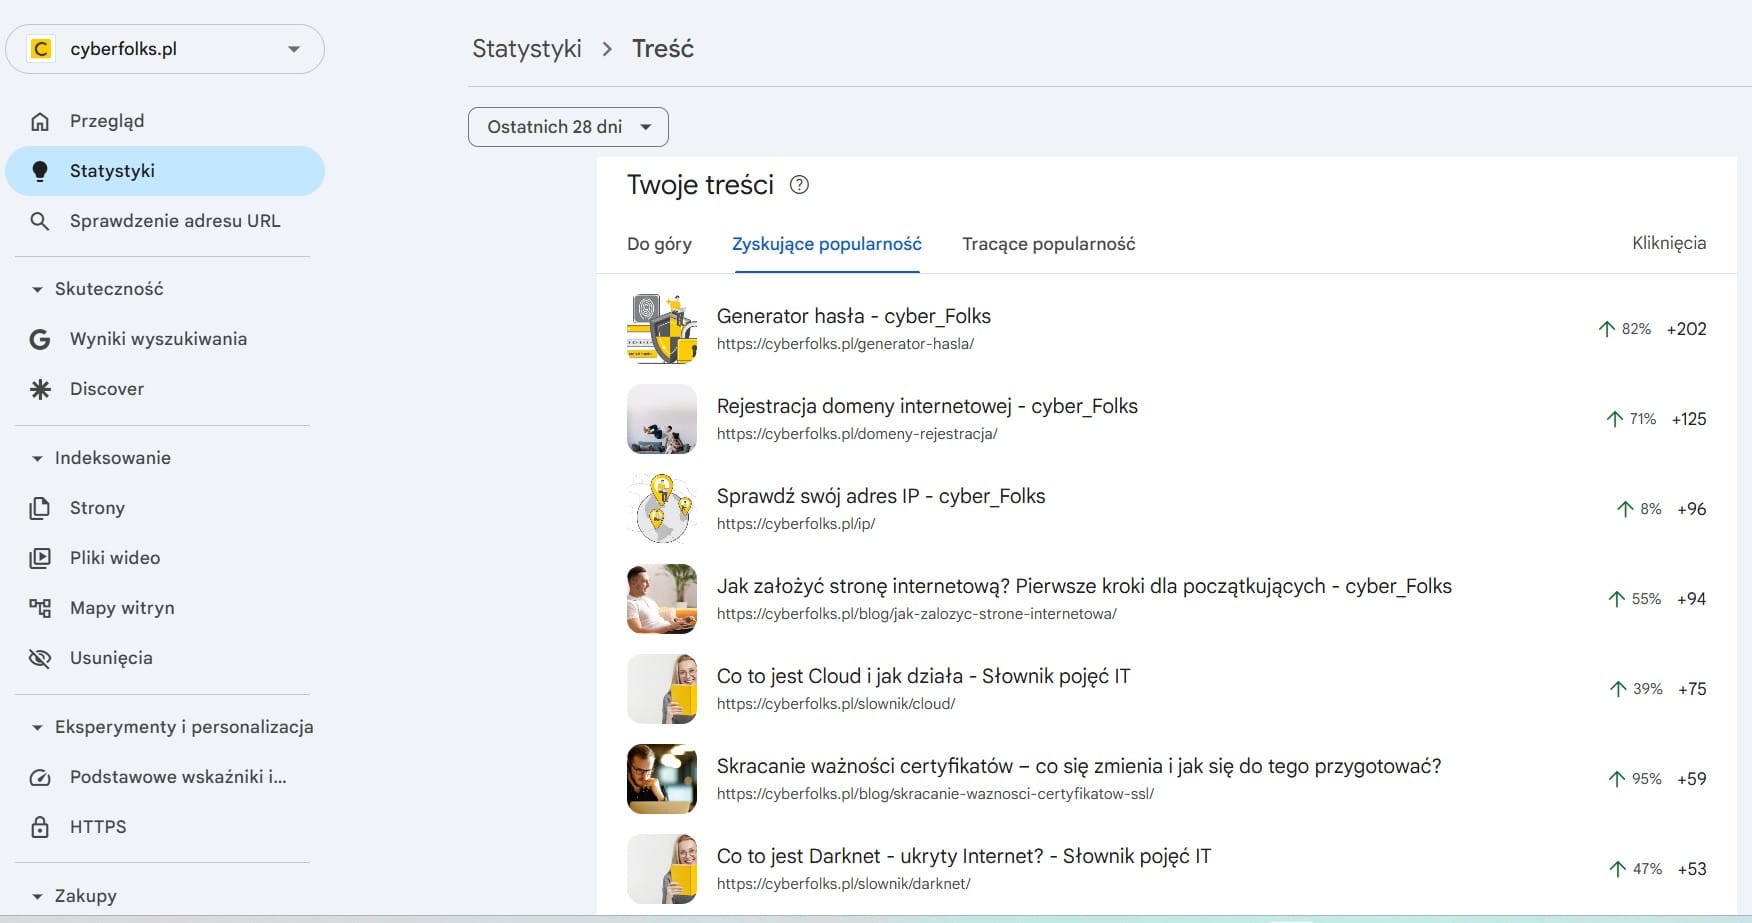Collapse the Eksperymenty i personalizacja section
Image resolution: width=1752 pixels, height=923 pixels.
point(37,727)
